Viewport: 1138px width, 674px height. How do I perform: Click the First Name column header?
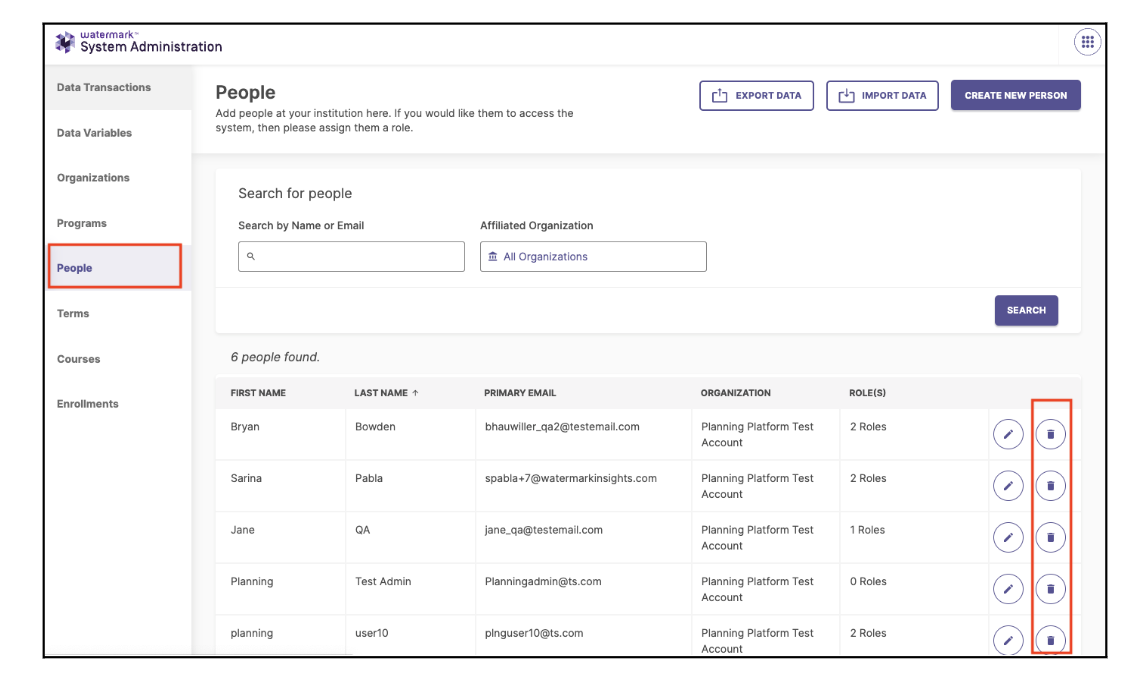coord(258,393)
